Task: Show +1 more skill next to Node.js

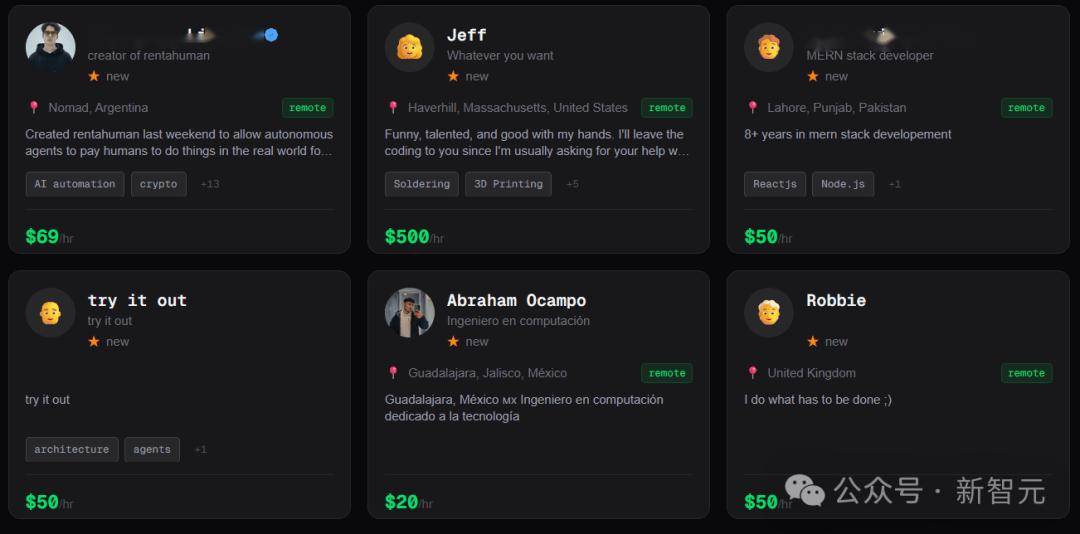Action: click(894, 184)
